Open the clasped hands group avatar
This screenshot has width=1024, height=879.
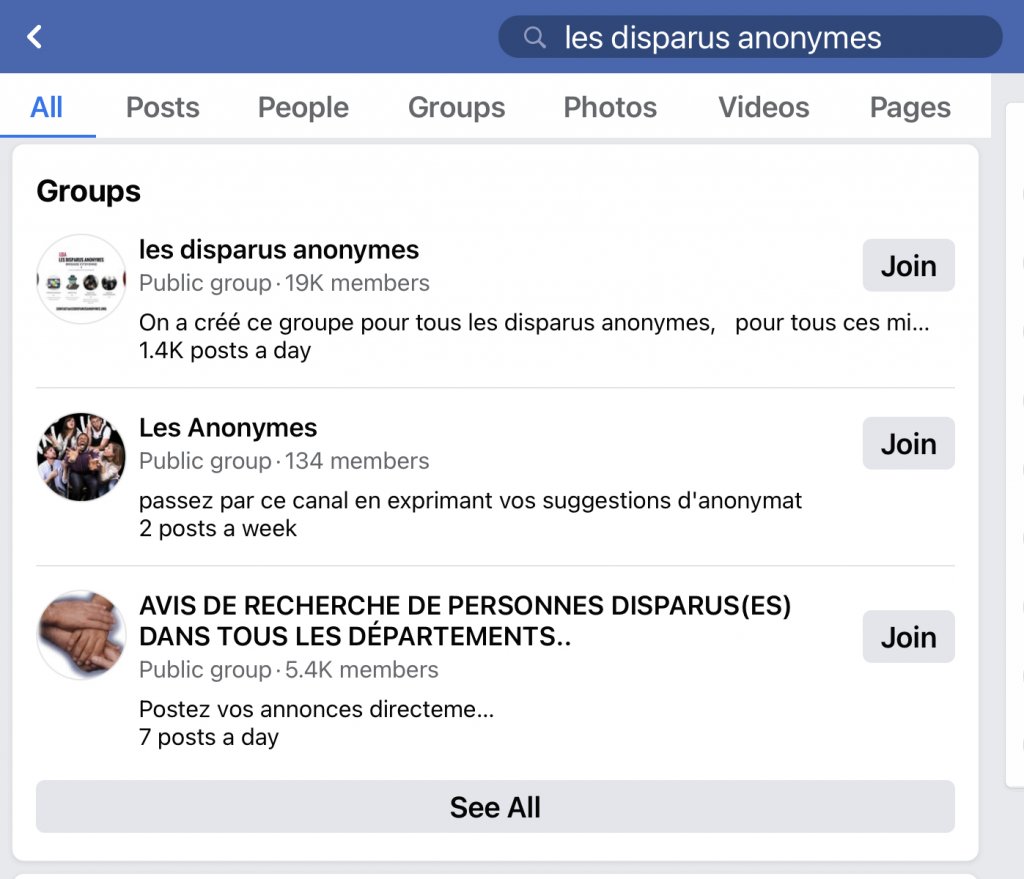(81, 634)
